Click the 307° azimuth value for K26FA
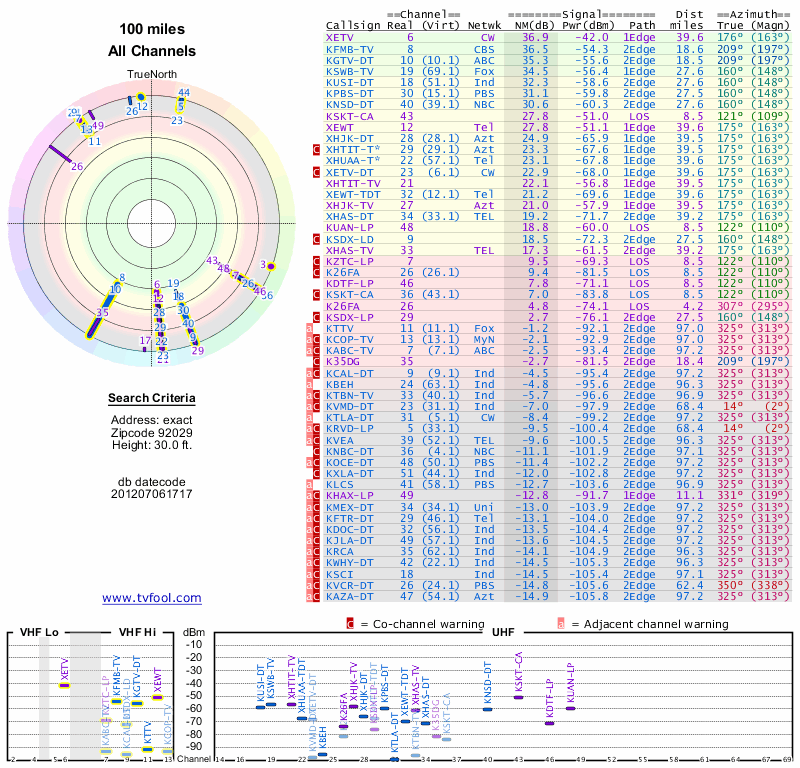 pos(730,306)
